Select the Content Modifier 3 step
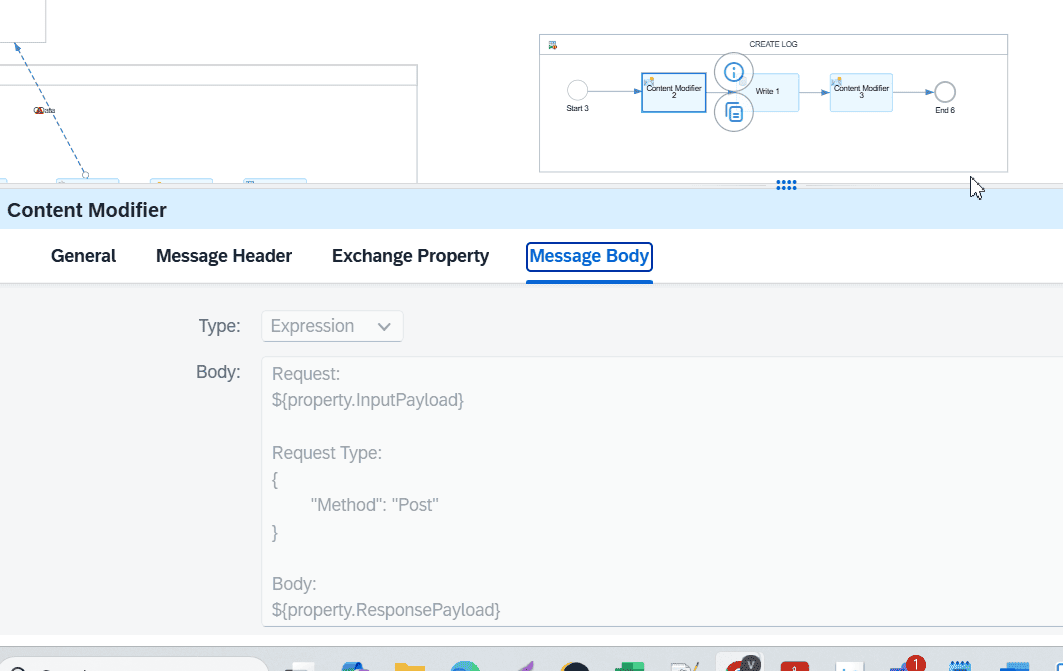The width and height of the screenshot is (1063, 671). click(861, 92)
